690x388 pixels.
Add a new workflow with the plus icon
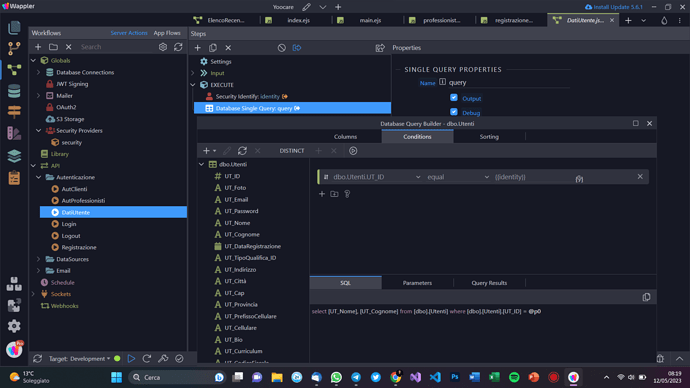click(38, 47)
